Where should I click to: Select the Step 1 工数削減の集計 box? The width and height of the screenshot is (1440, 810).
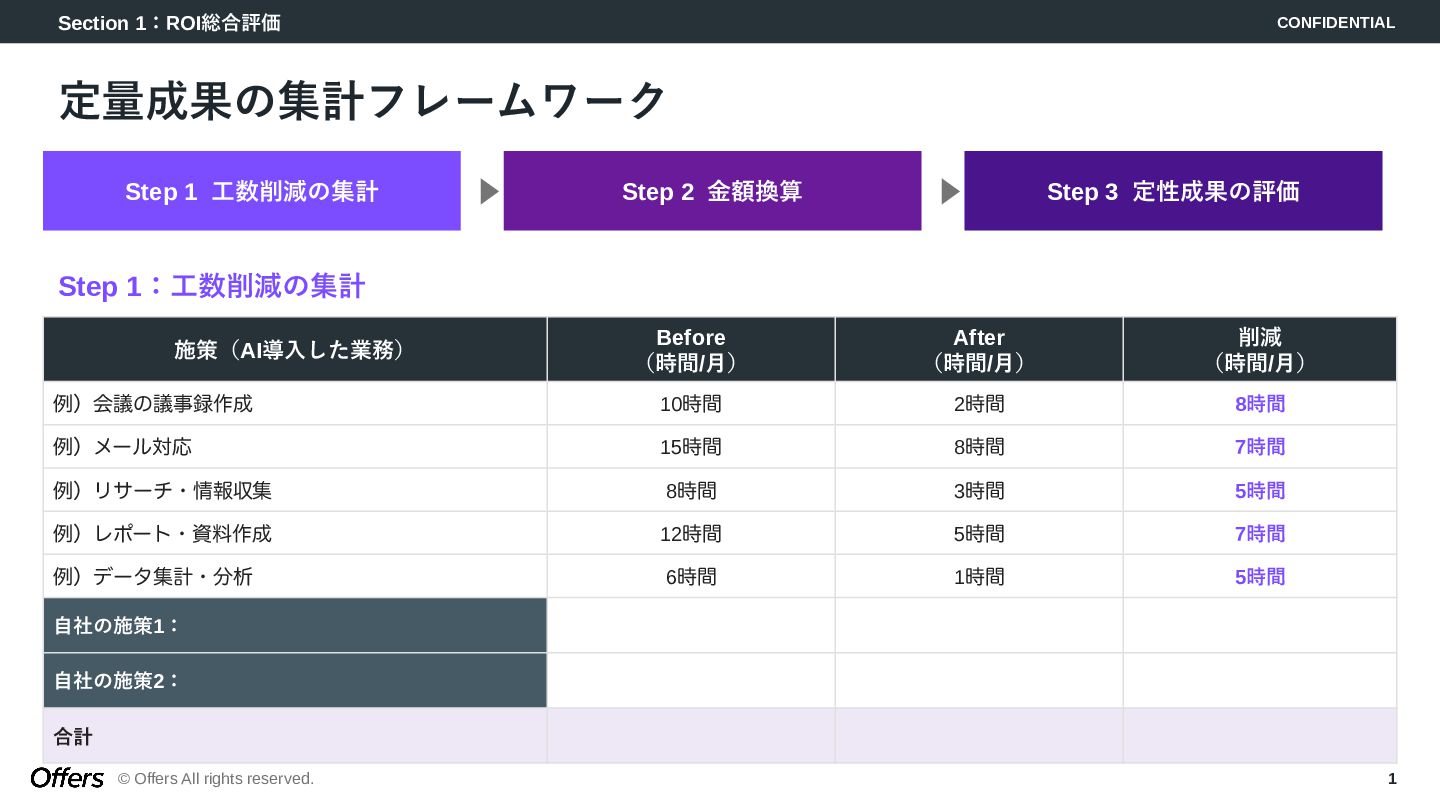click(x=252, y=191)
